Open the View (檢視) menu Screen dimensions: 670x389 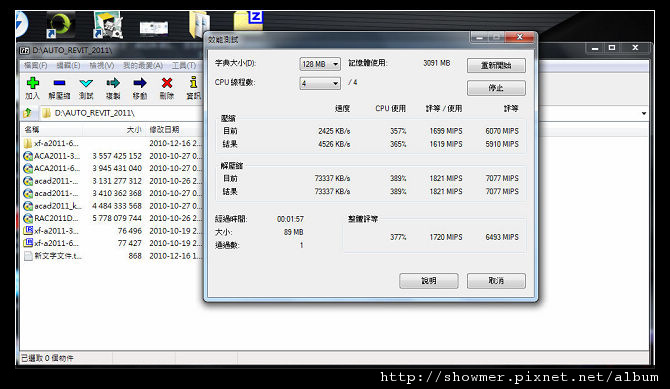(x=102, y=65)
